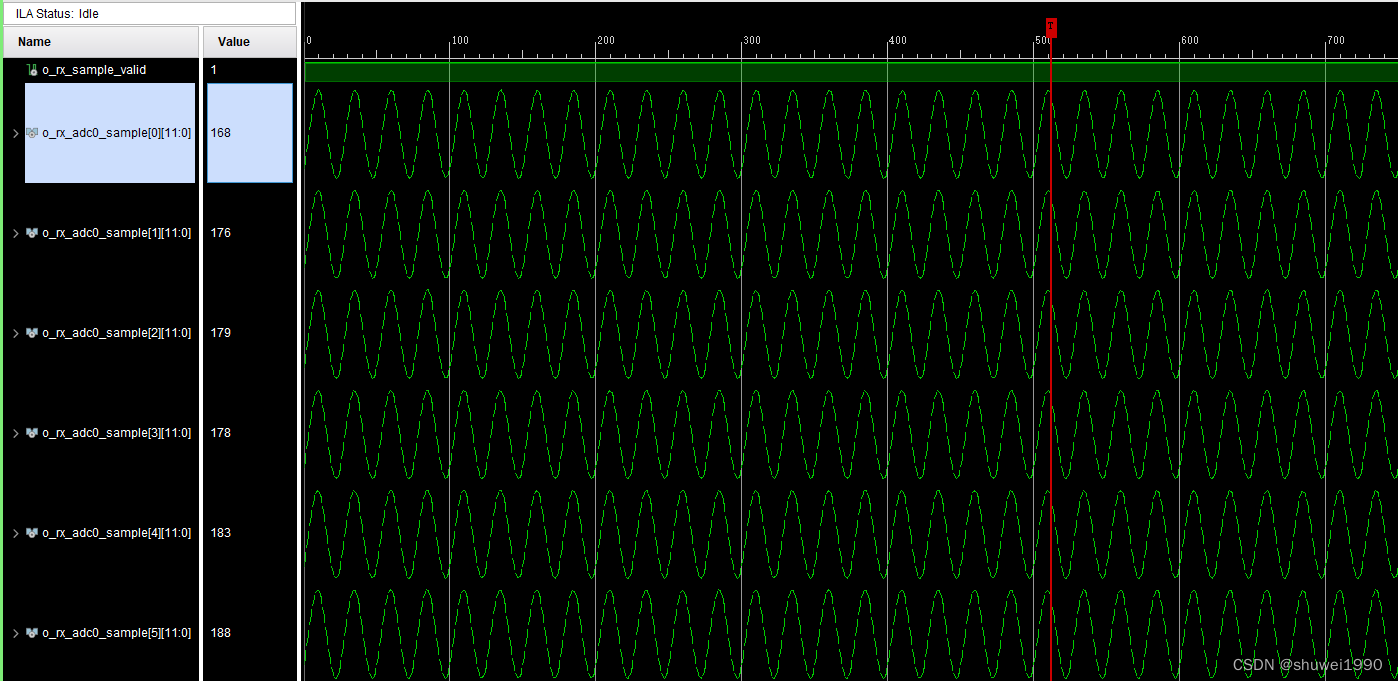
Task: Expand o_rx_adc0_sample[4][11:0] bus
Action: click(x=15, y=533)
